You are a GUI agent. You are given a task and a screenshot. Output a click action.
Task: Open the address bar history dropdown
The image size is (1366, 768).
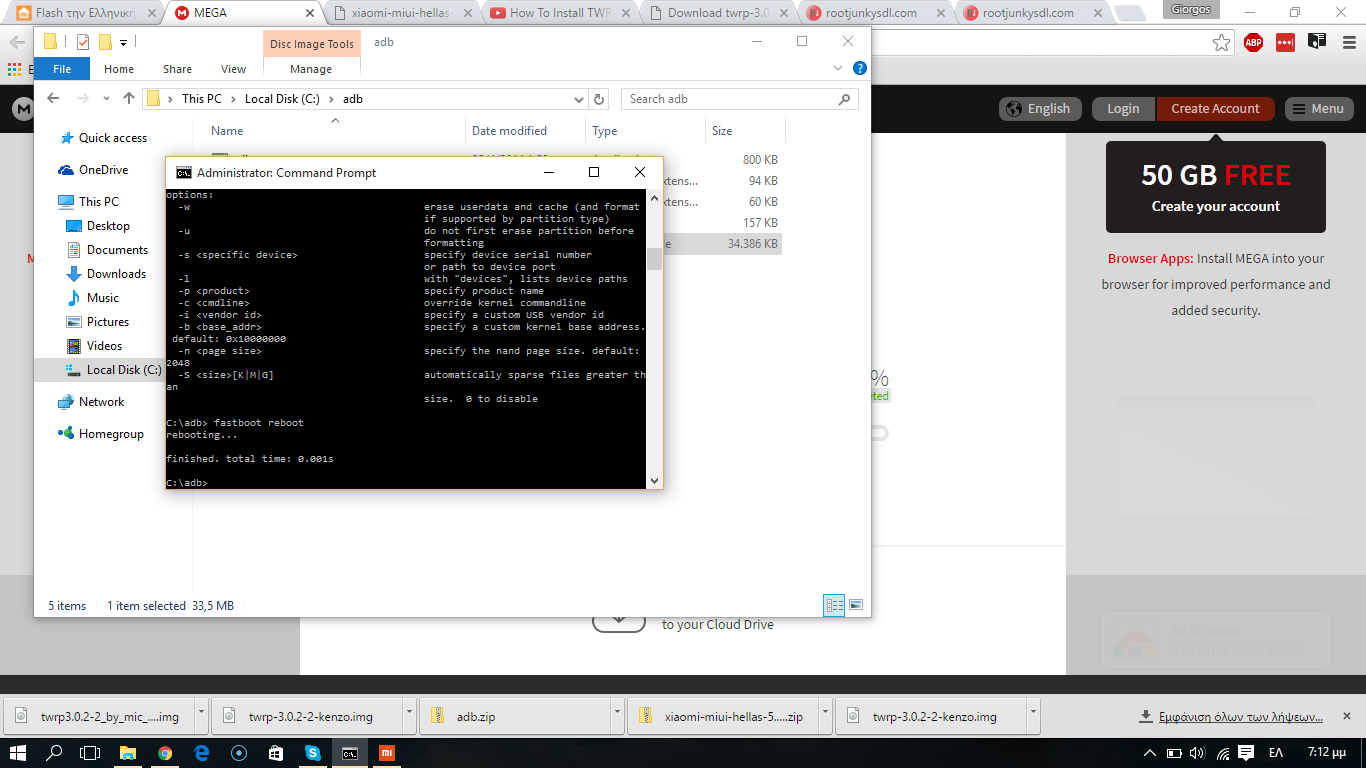[x=579, y=99]
